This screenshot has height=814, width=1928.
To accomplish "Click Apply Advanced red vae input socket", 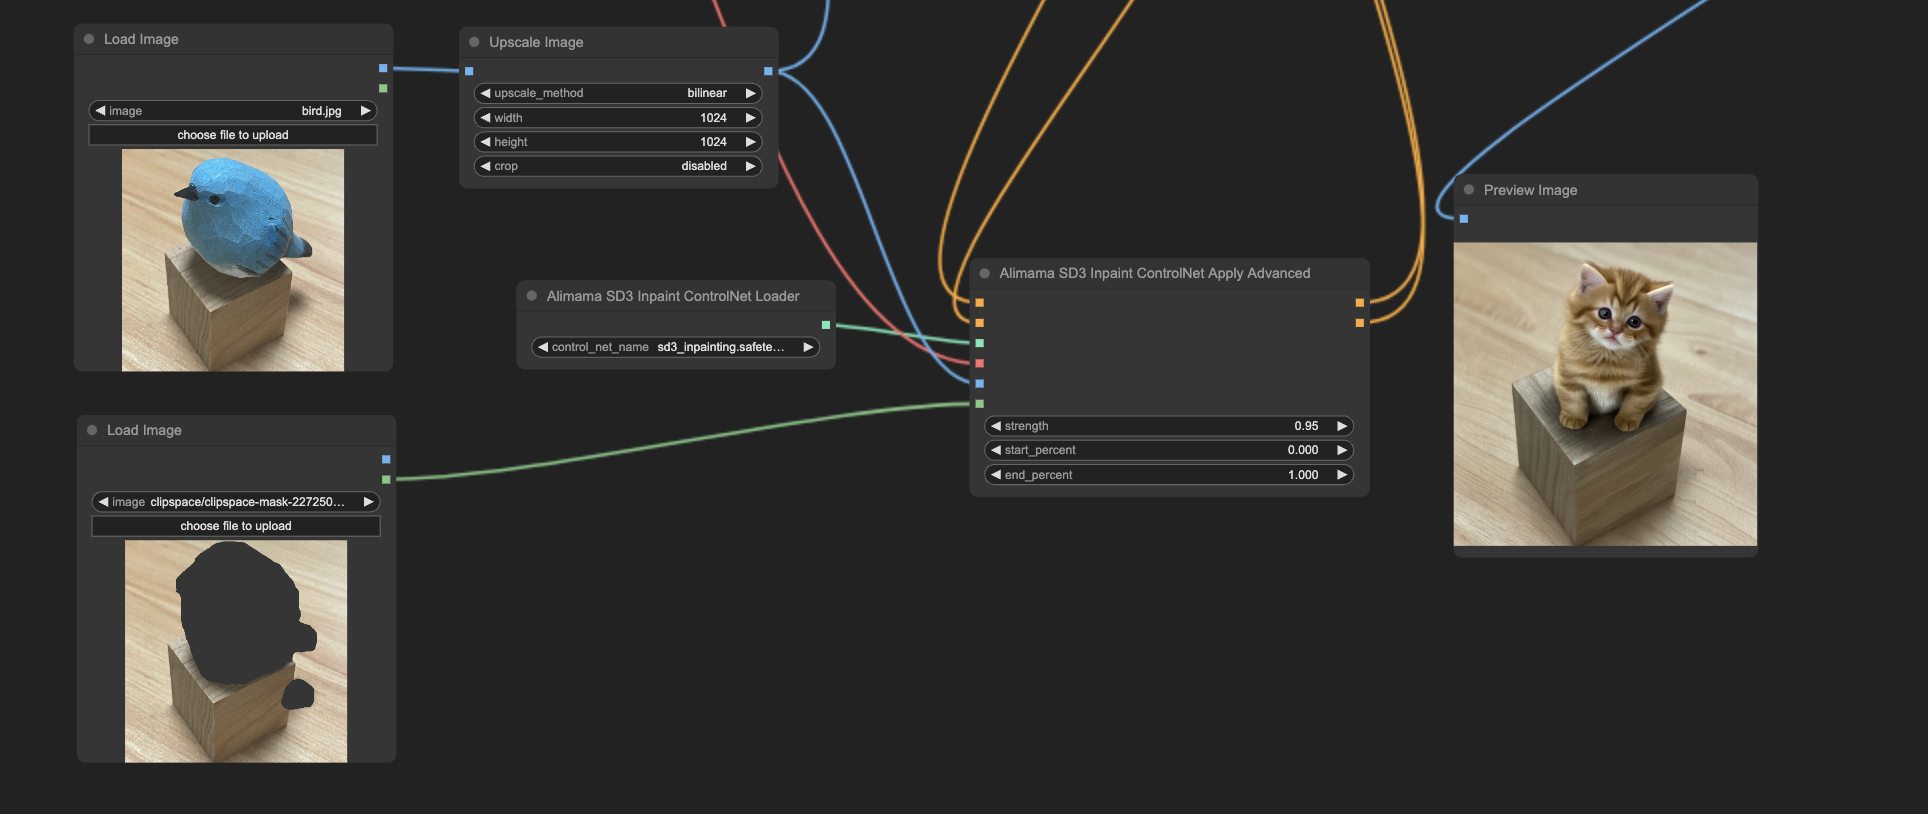I will pos(979,363).
